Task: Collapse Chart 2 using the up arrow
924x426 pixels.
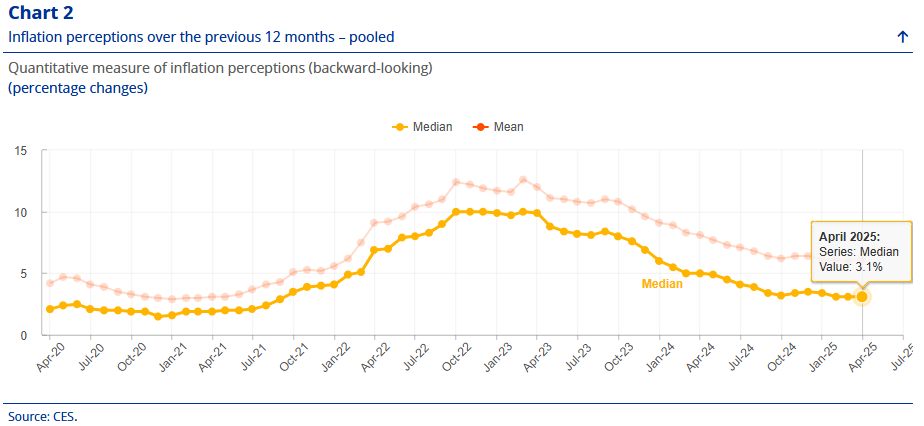Action: pos(903,37)
